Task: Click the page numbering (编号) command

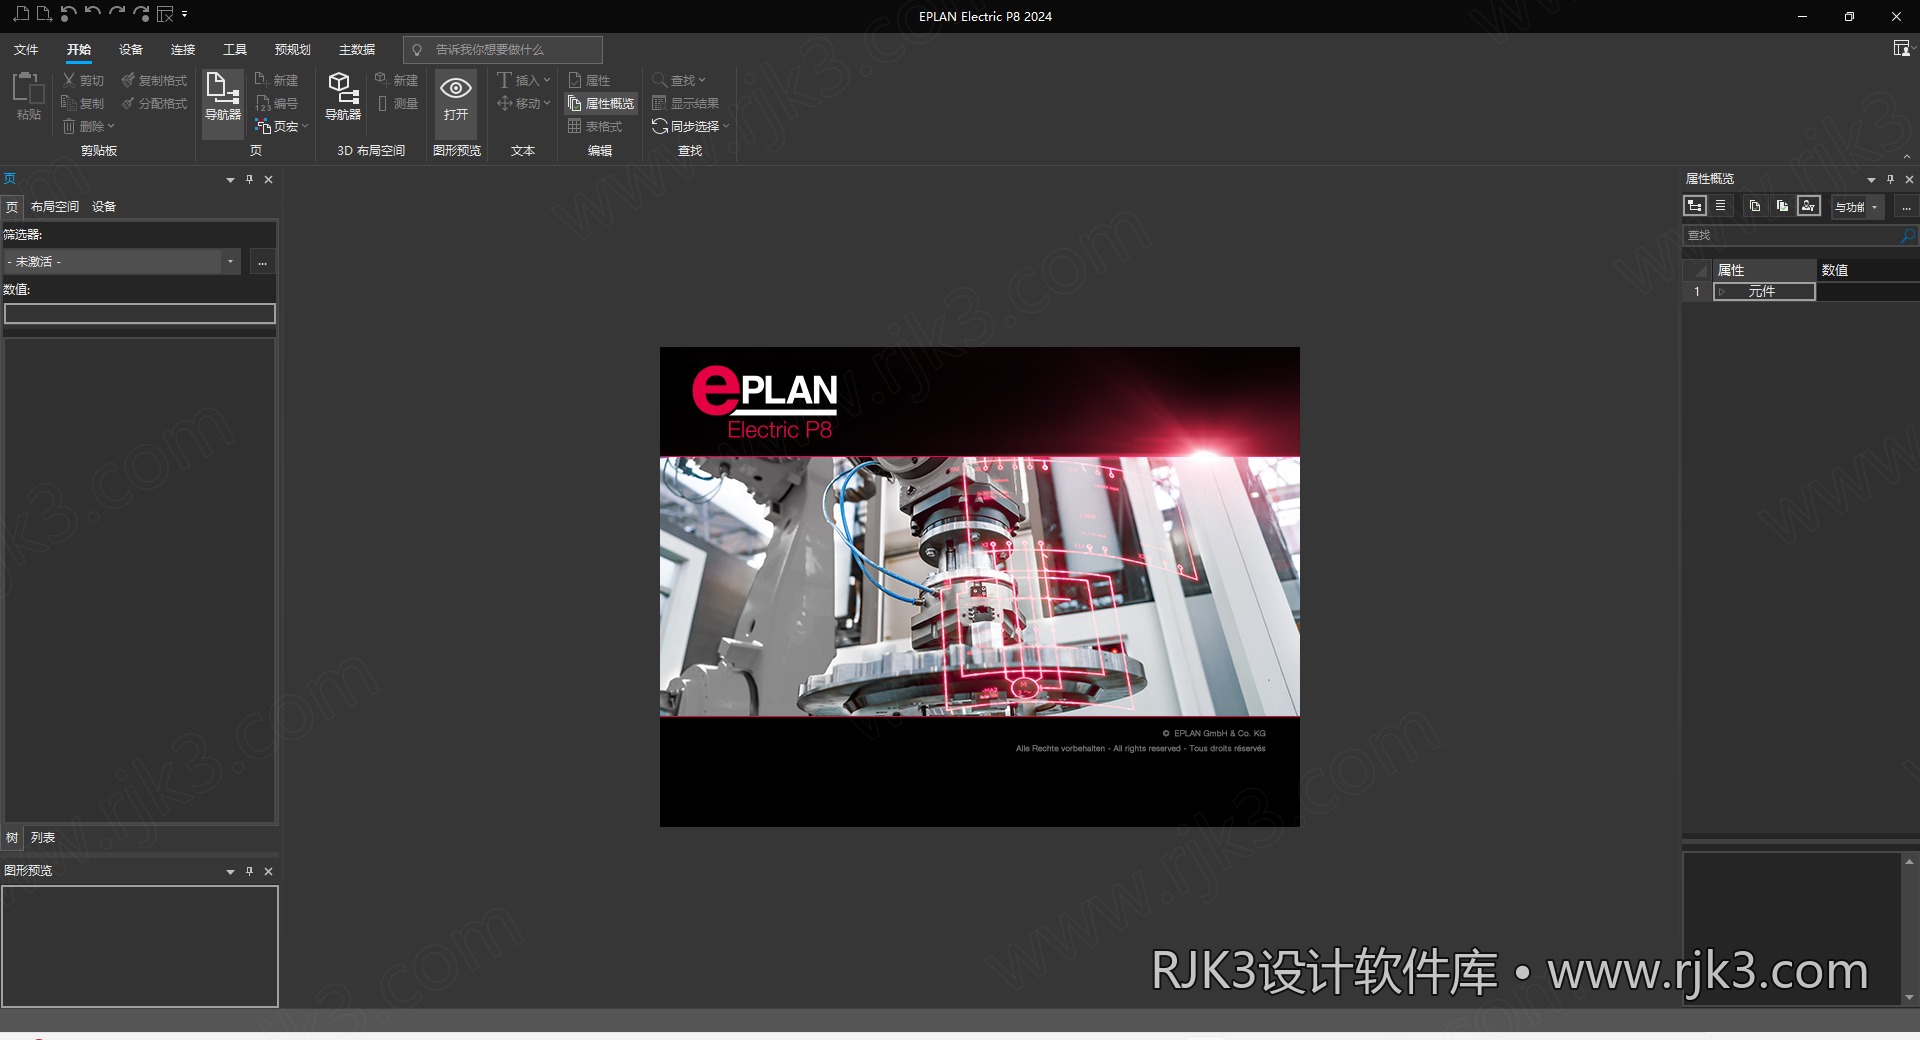Action: (276, 103)
